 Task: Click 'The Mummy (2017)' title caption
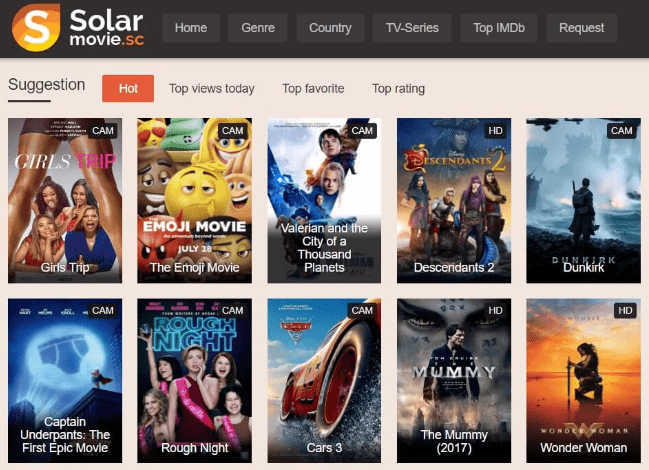(x=454, y=441)
